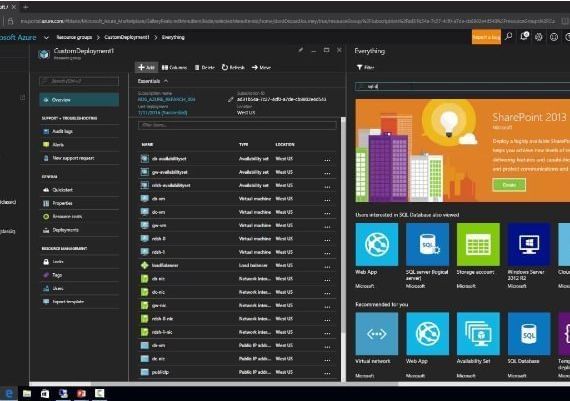Refresh the resource group list
This screenshot has height=401, width=570.
click(233, 68)
